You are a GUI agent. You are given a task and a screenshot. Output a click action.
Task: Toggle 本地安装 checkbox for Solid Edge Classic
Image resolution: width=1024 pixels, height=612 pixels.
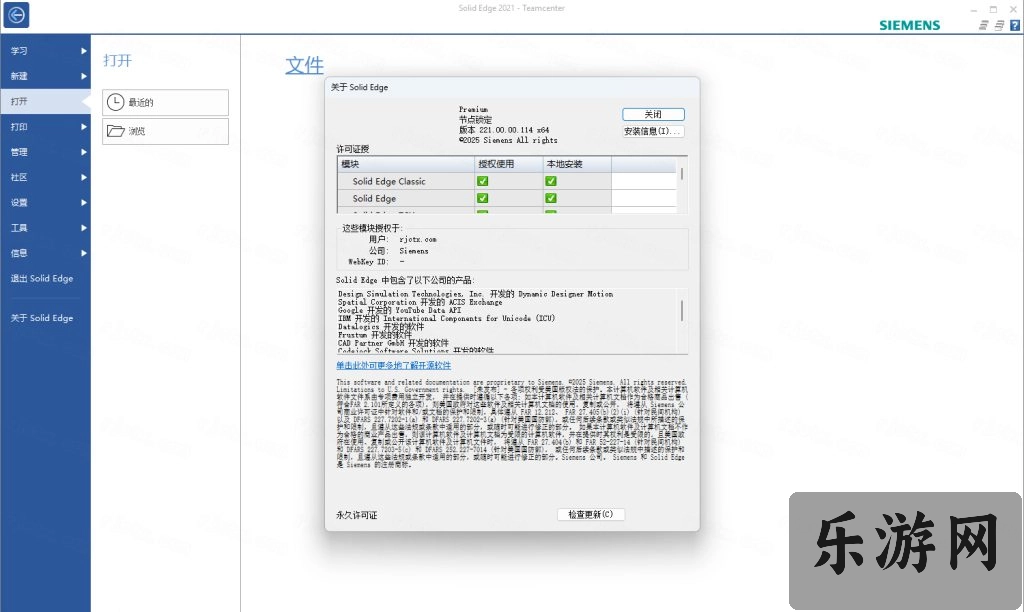tap(551, 181)
